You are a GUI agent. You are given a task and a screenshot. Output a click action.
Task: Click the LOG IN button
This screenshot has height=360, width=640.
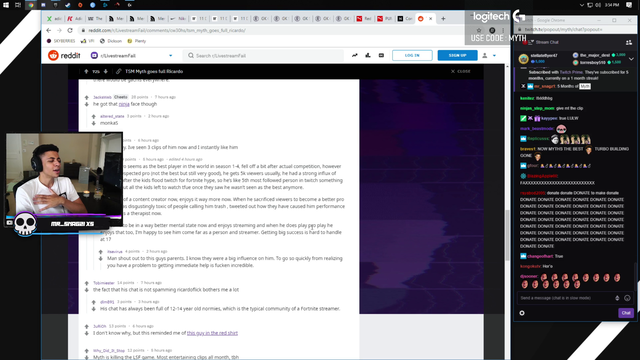click(x=412, y=56)
